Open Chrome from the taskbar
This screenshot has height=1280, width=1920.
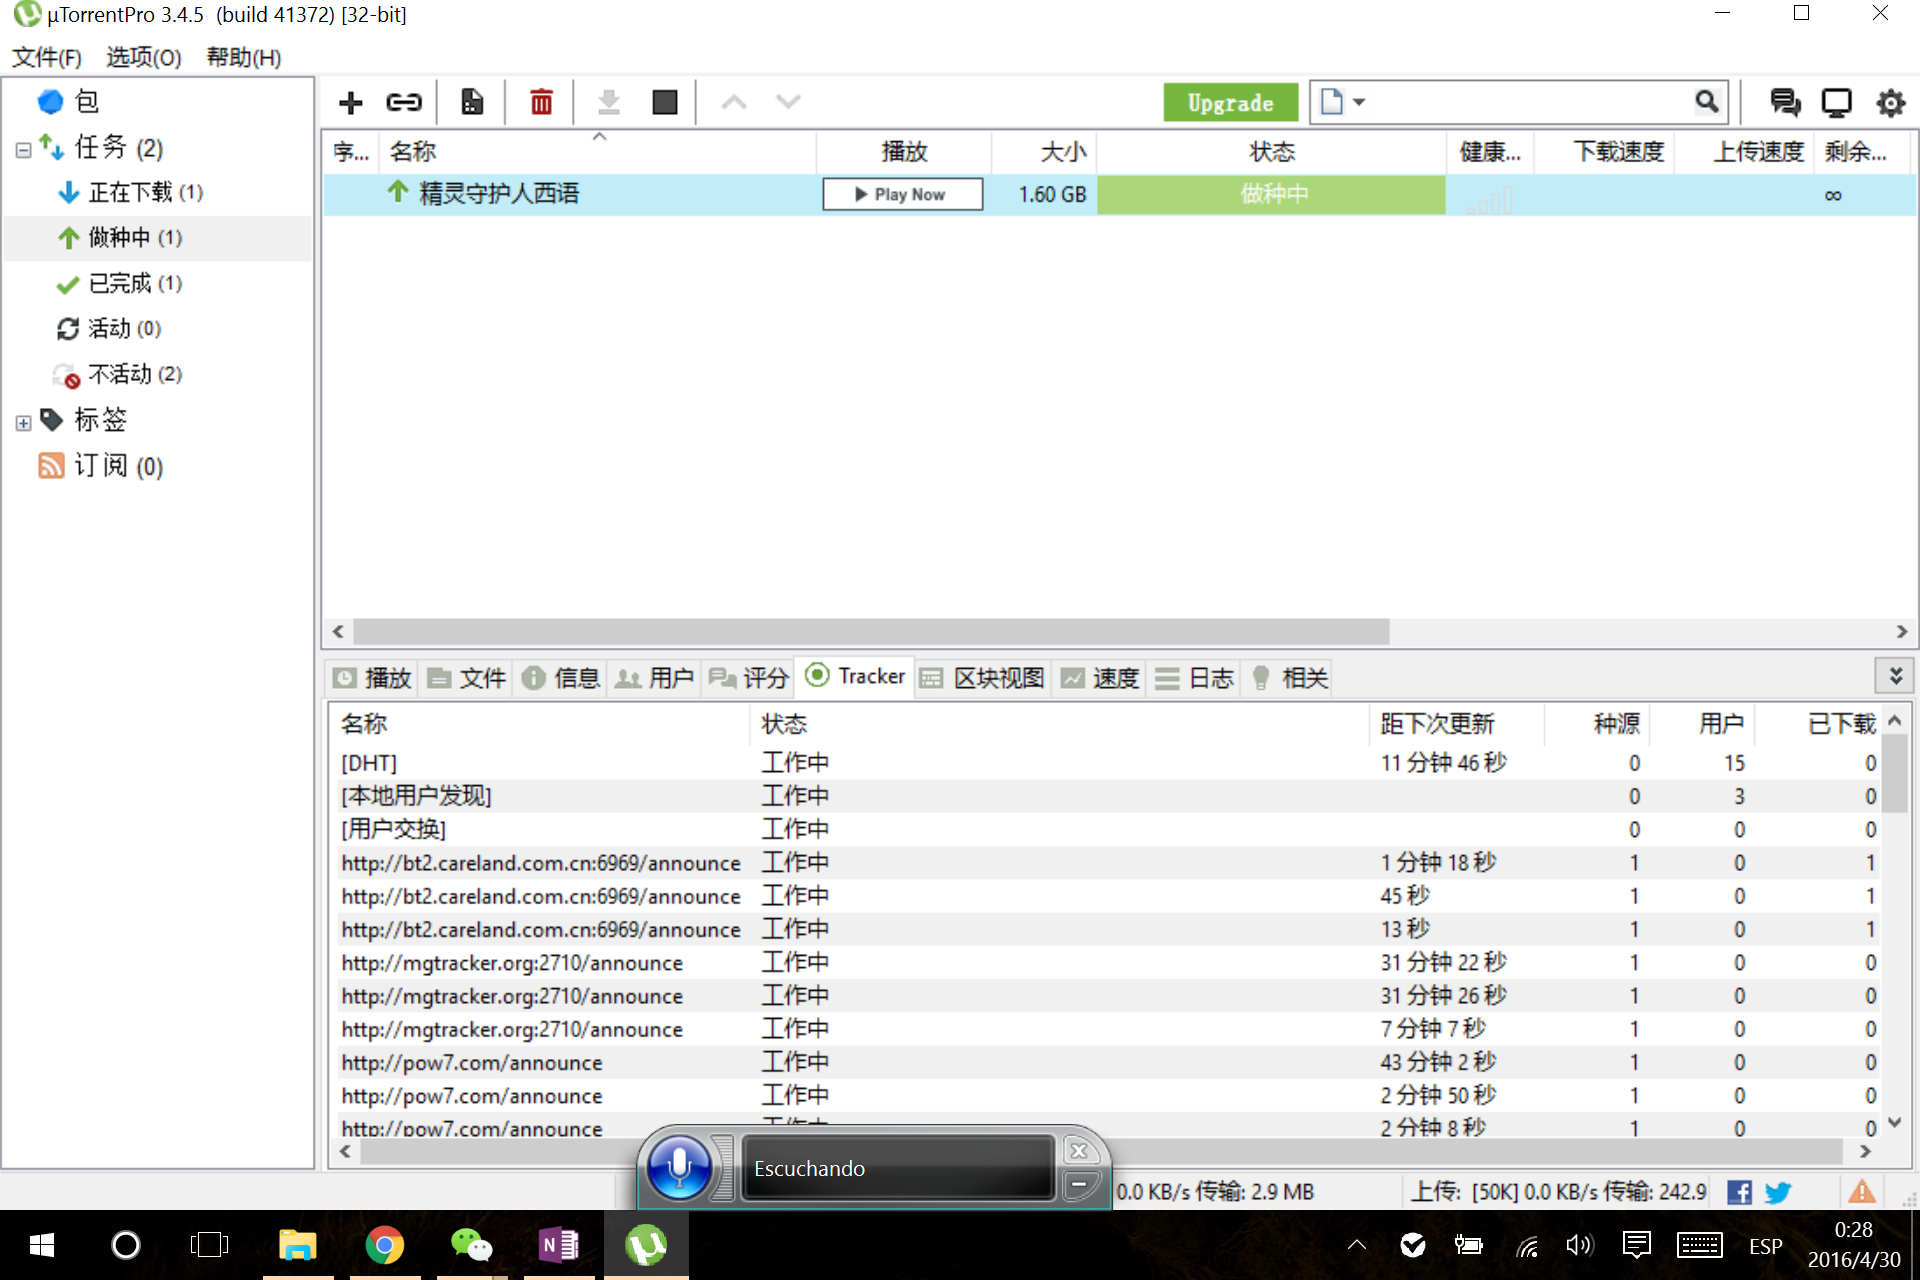[385, 1245]
